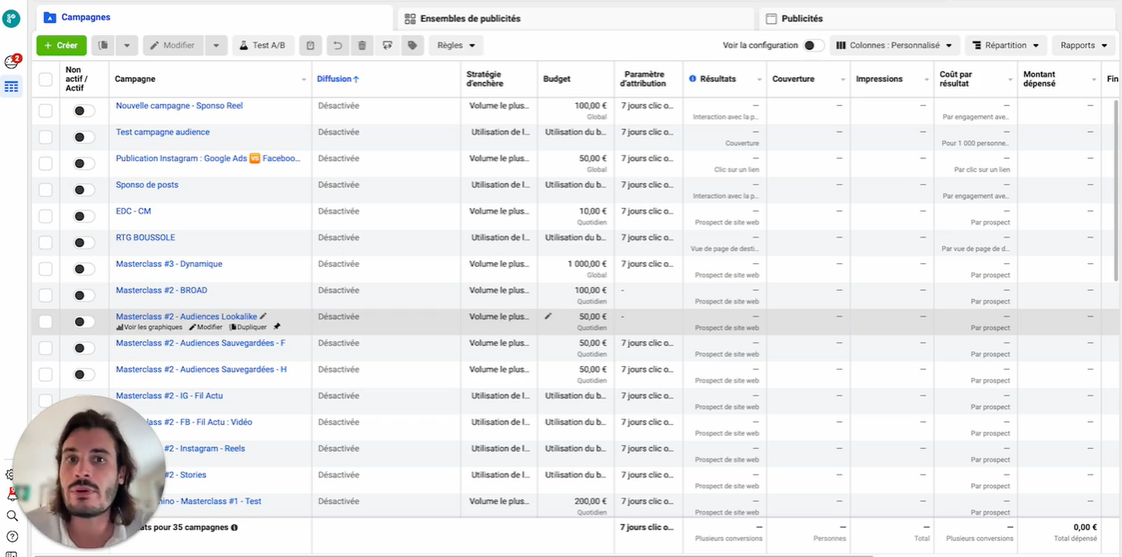Switch to 'Ensembles de publicités' tab
Image resolution: width=1122 pixels, height=557 pixels.
coord(470,18)
